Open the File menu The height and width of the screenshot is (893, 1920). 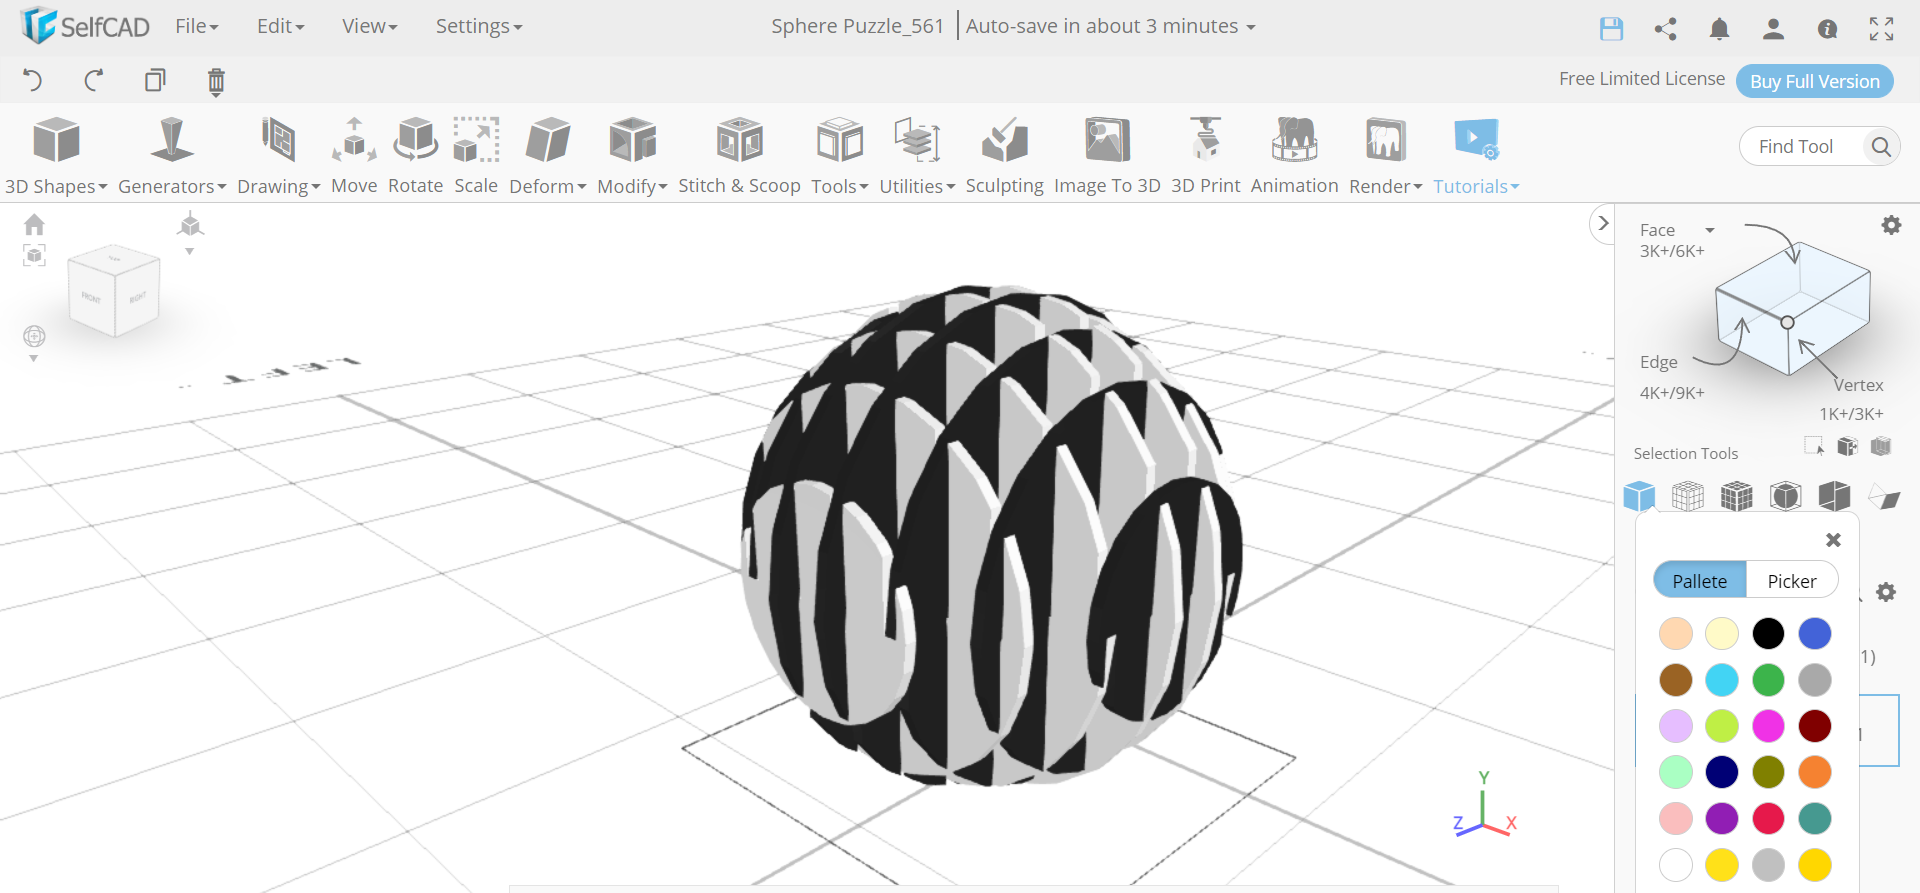pyautogui.click(x=196, y=27)
